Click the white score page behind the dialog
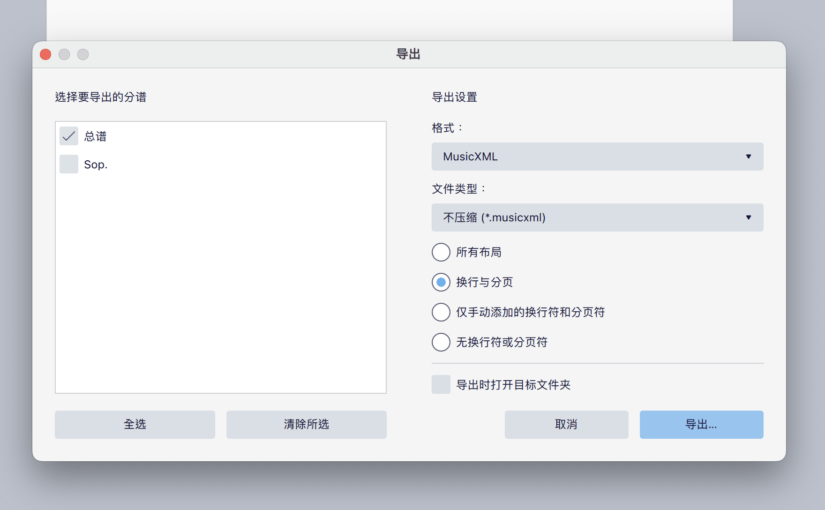Screen dimensions: 825x510 (x=390, y=18)
